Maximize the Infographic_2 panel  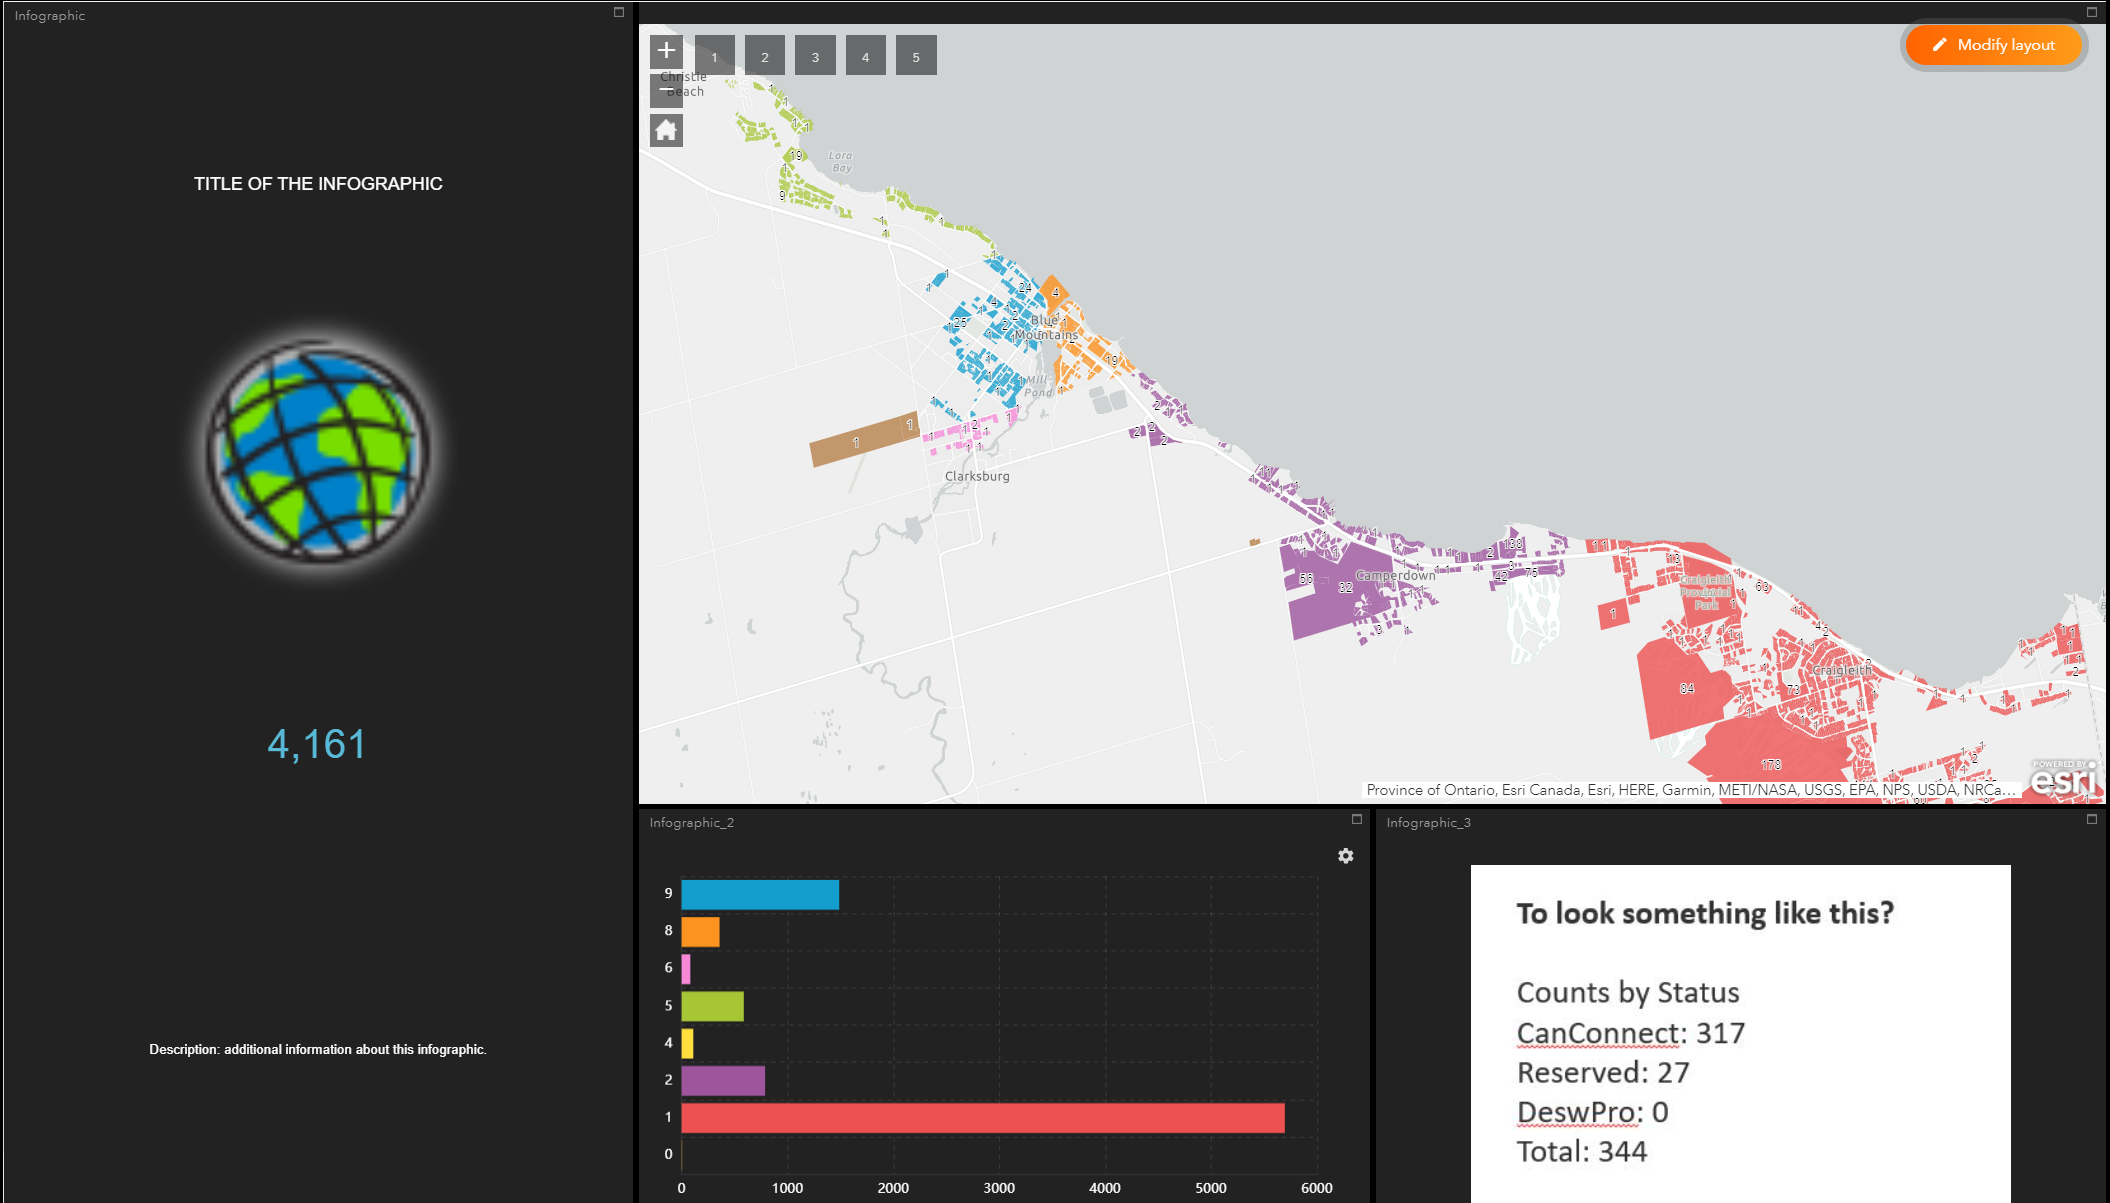tap(1357, 819)
